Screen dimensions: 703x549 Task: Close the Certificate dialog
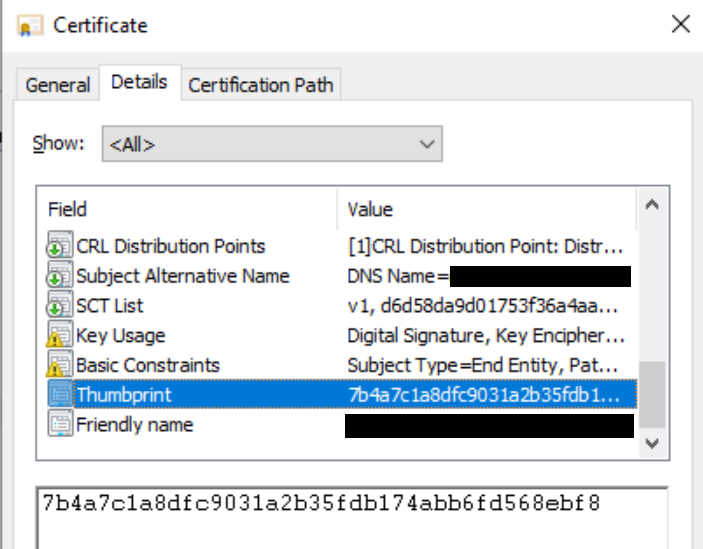[681, 24]
